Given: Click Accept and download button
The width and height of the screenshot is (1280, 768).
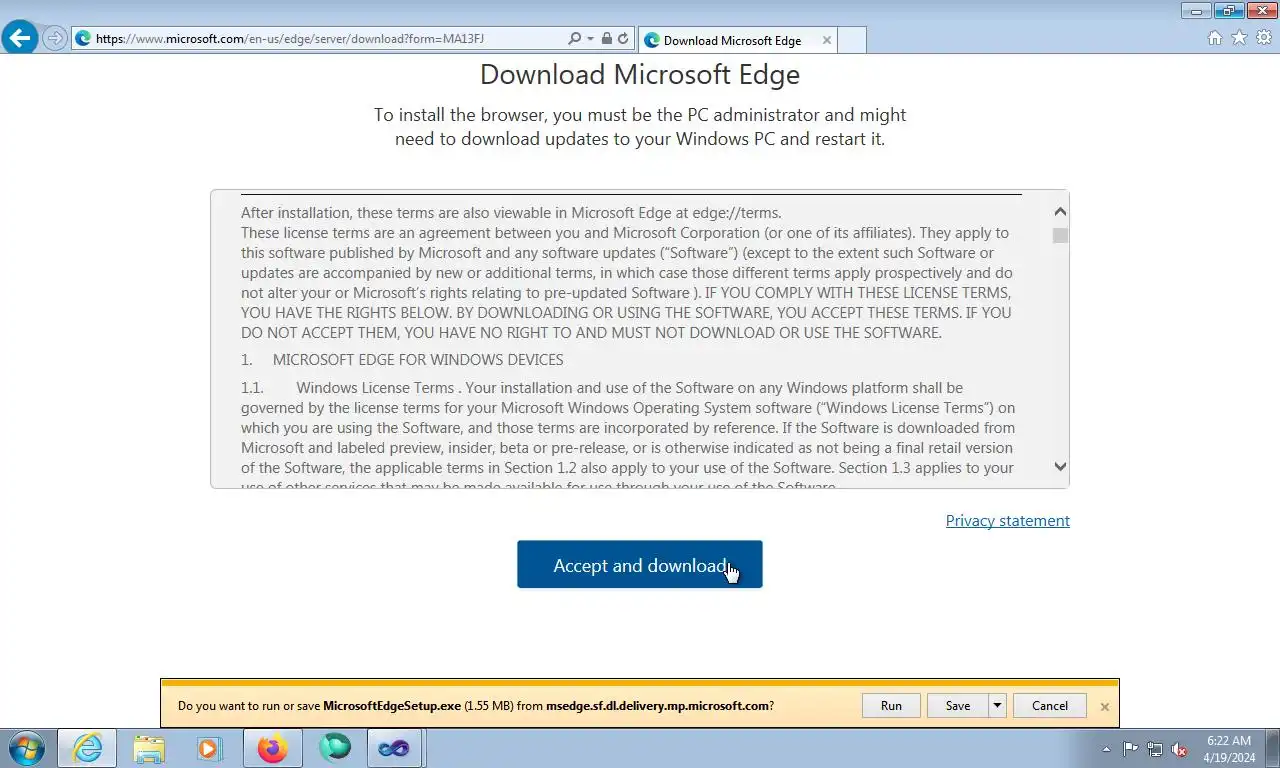Looking at the screenshot, I should (x=640, y=565).
